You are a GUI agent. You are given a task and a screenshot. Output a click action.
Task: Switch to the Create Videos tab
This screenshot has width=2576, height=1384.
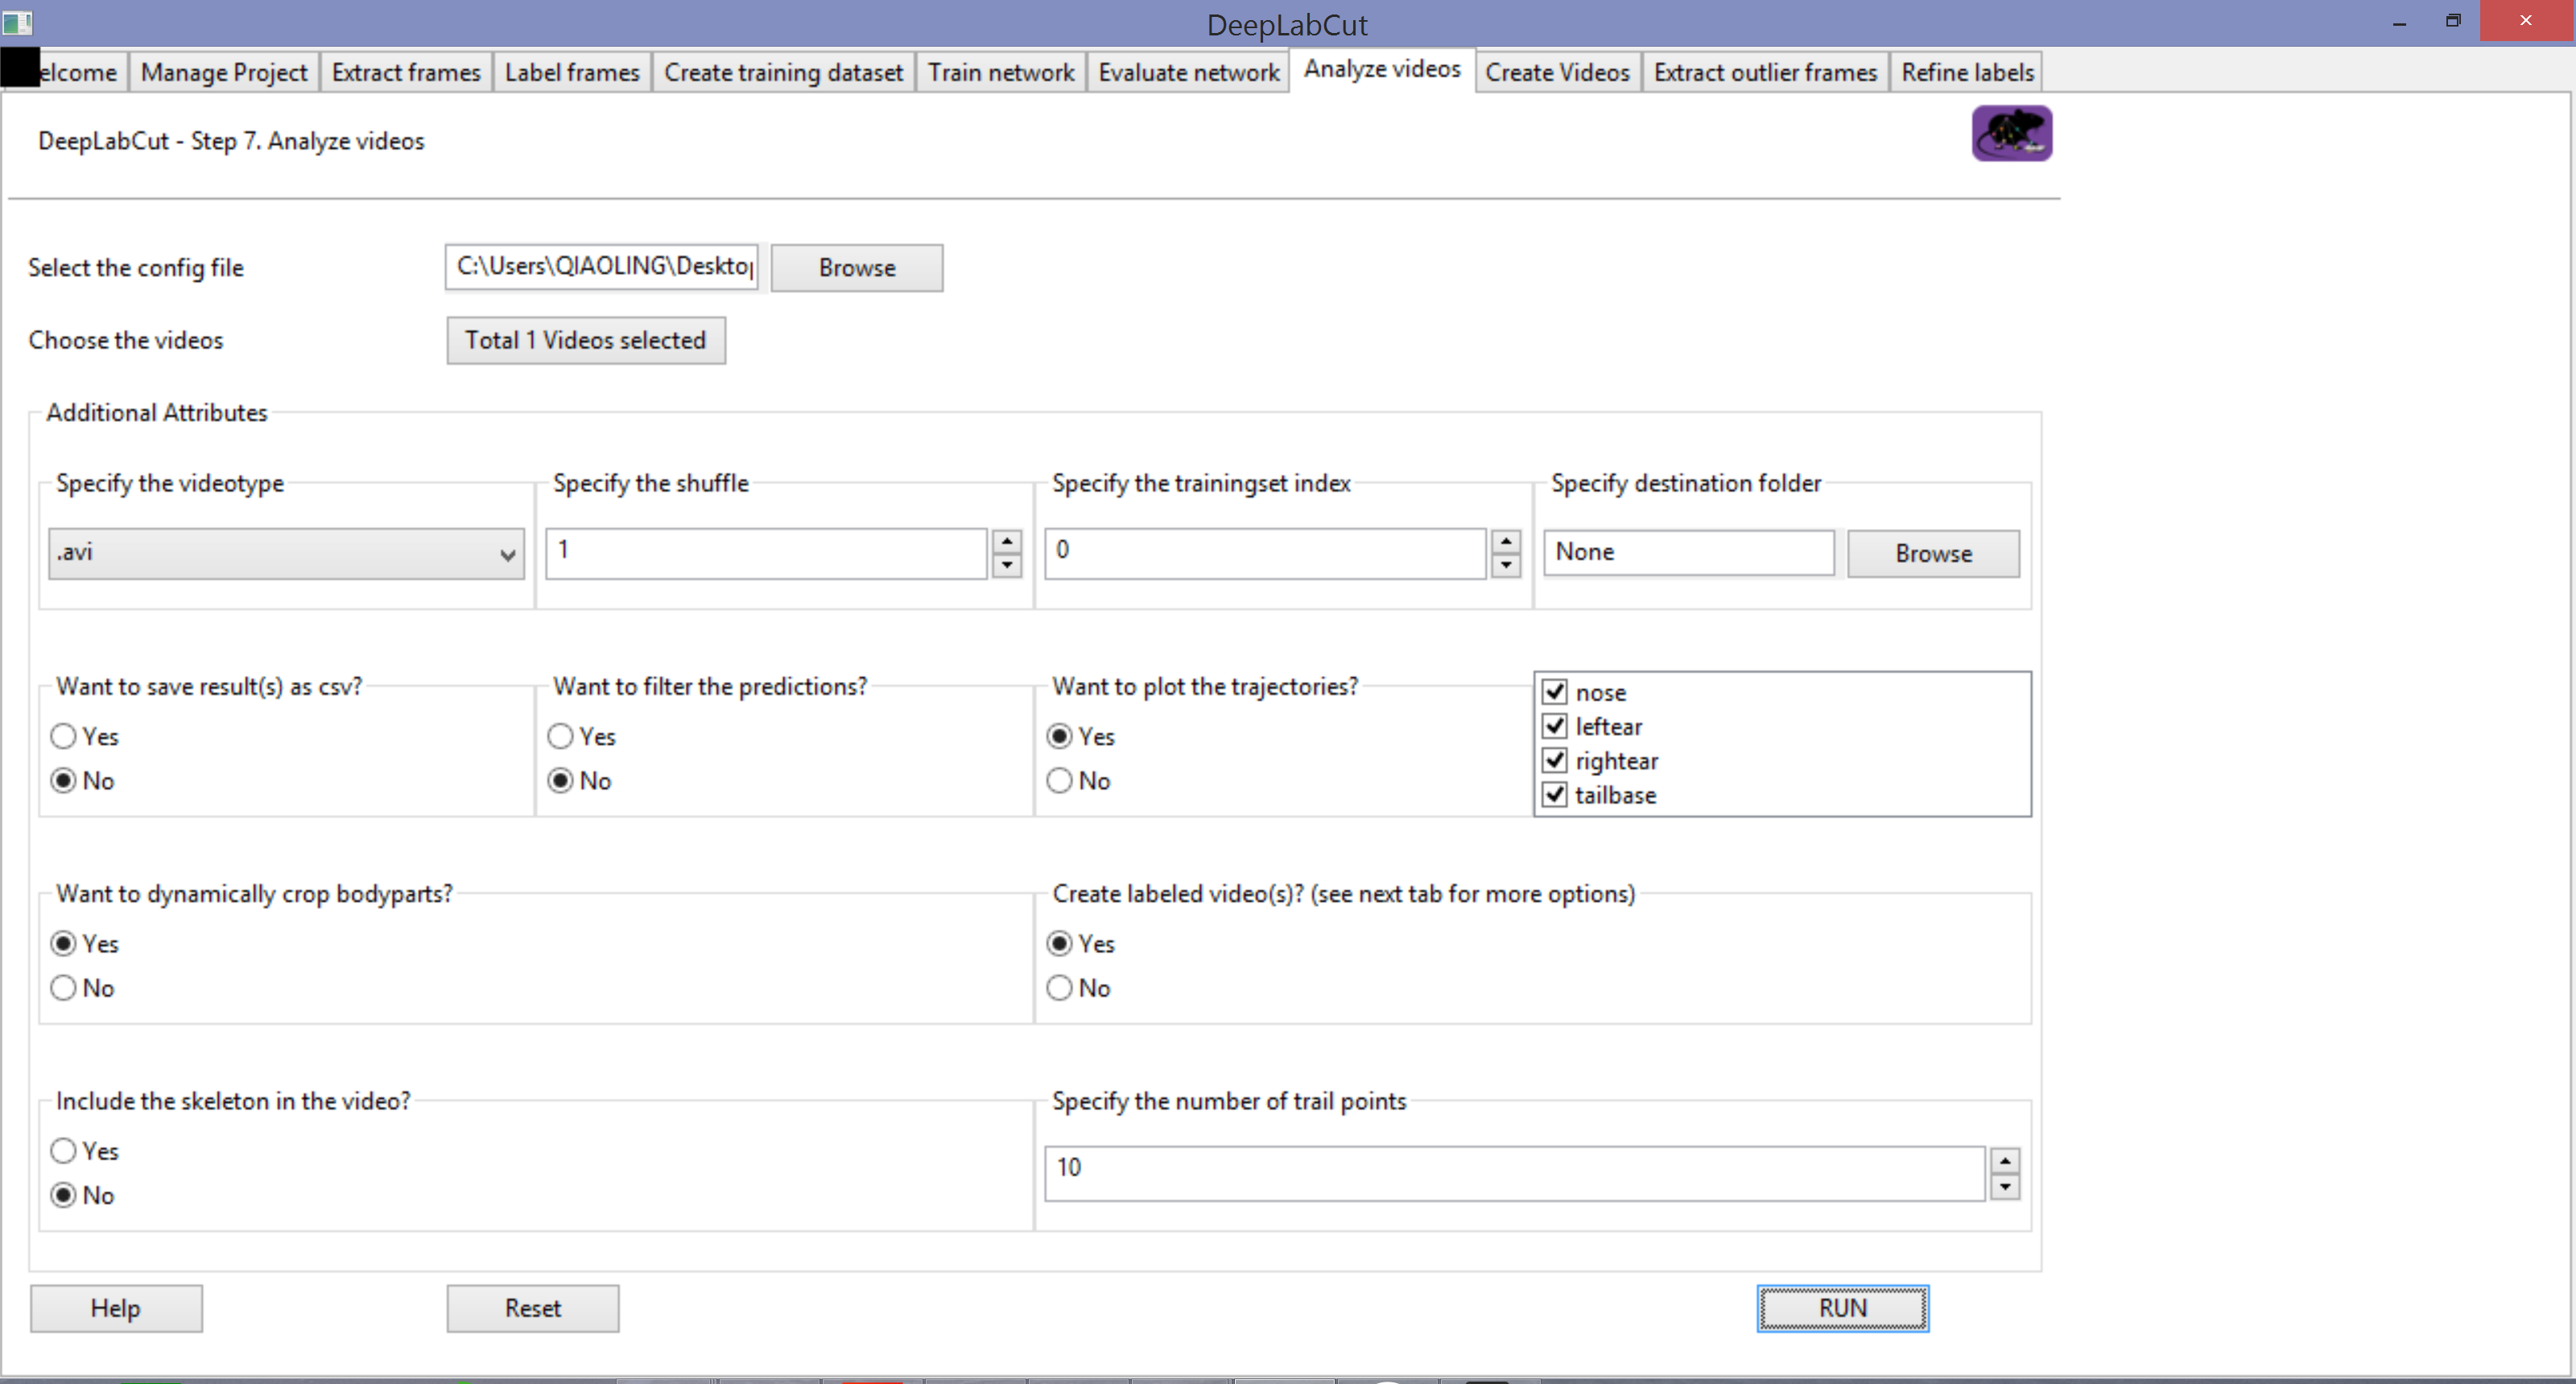tap(1556, 71)
